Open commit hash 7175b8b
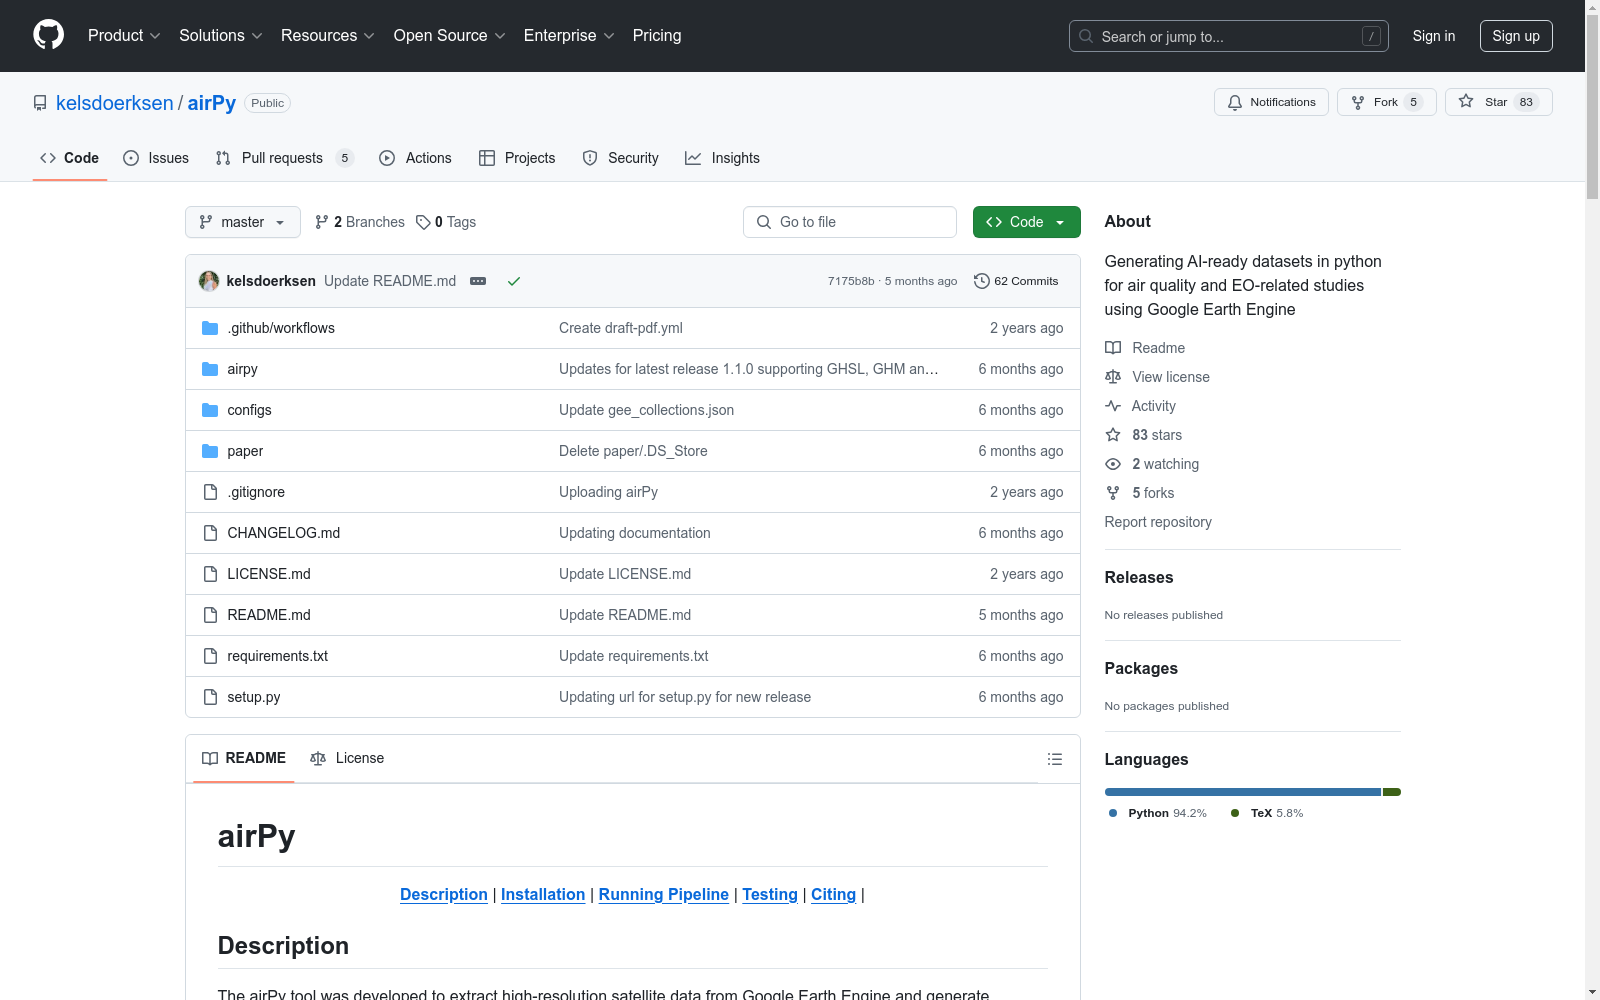 point(851,281)
